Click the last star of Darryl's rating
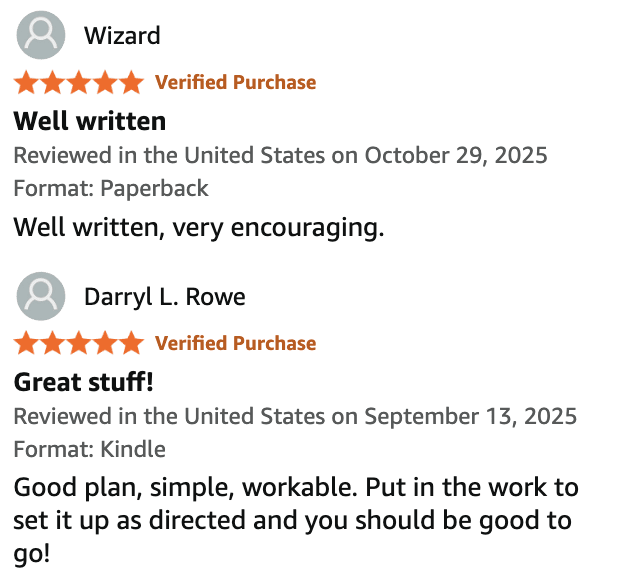This screenshot has height=572, width=630. [x=131, y=343]
